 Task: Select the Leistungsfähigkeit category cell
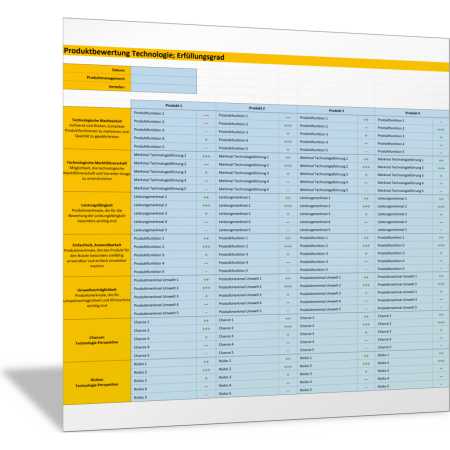point(97,213)
